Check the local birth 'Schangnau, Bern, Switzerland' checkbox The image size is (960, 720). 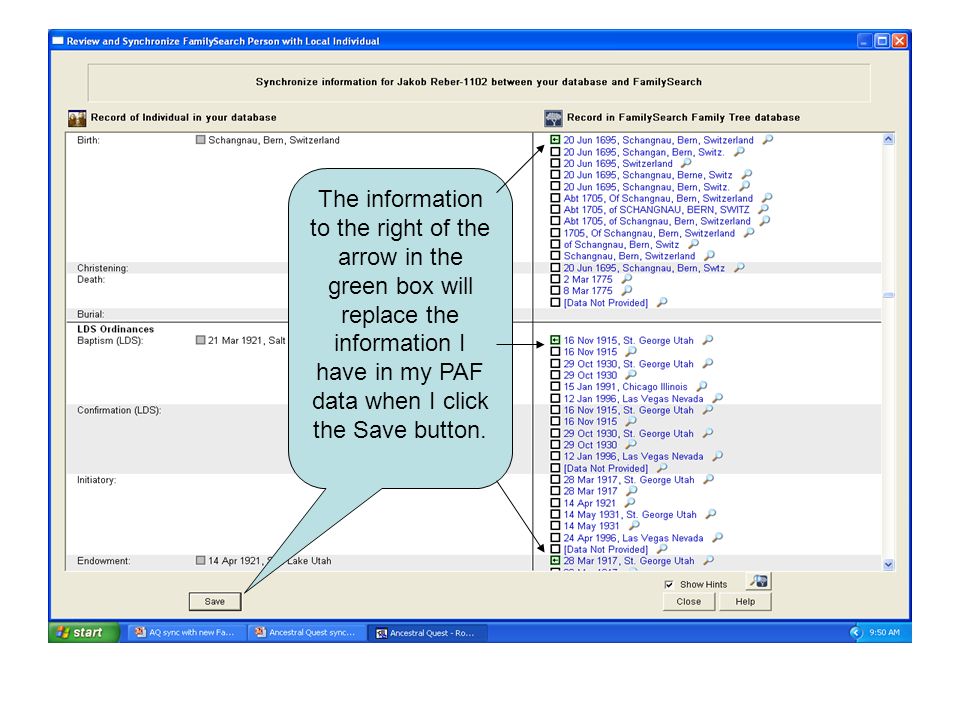coord(200,140)
